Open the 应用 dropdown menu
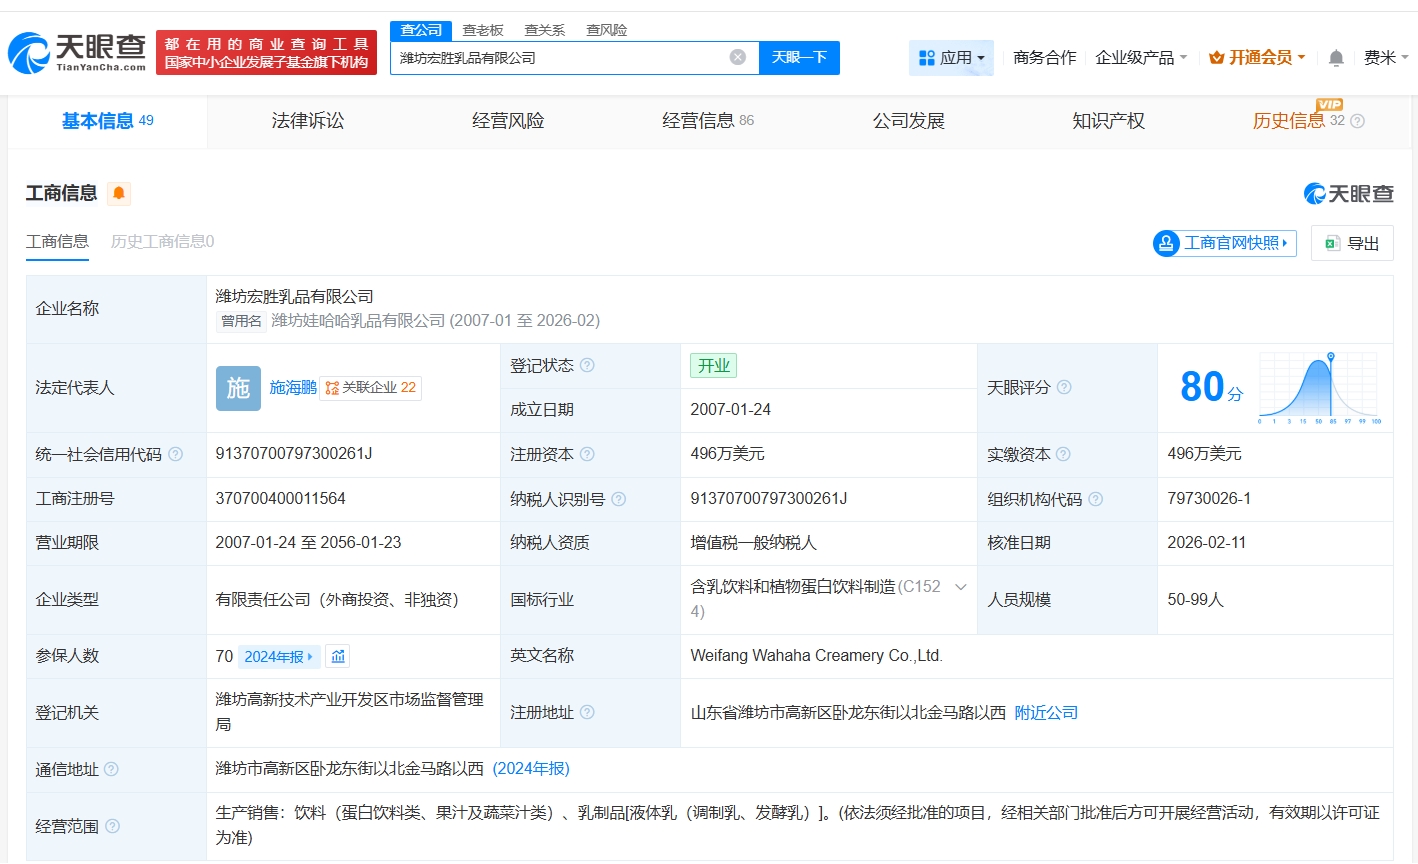Screen dimensions: 1418x864 pyautogui.click(x=951, y=58)
